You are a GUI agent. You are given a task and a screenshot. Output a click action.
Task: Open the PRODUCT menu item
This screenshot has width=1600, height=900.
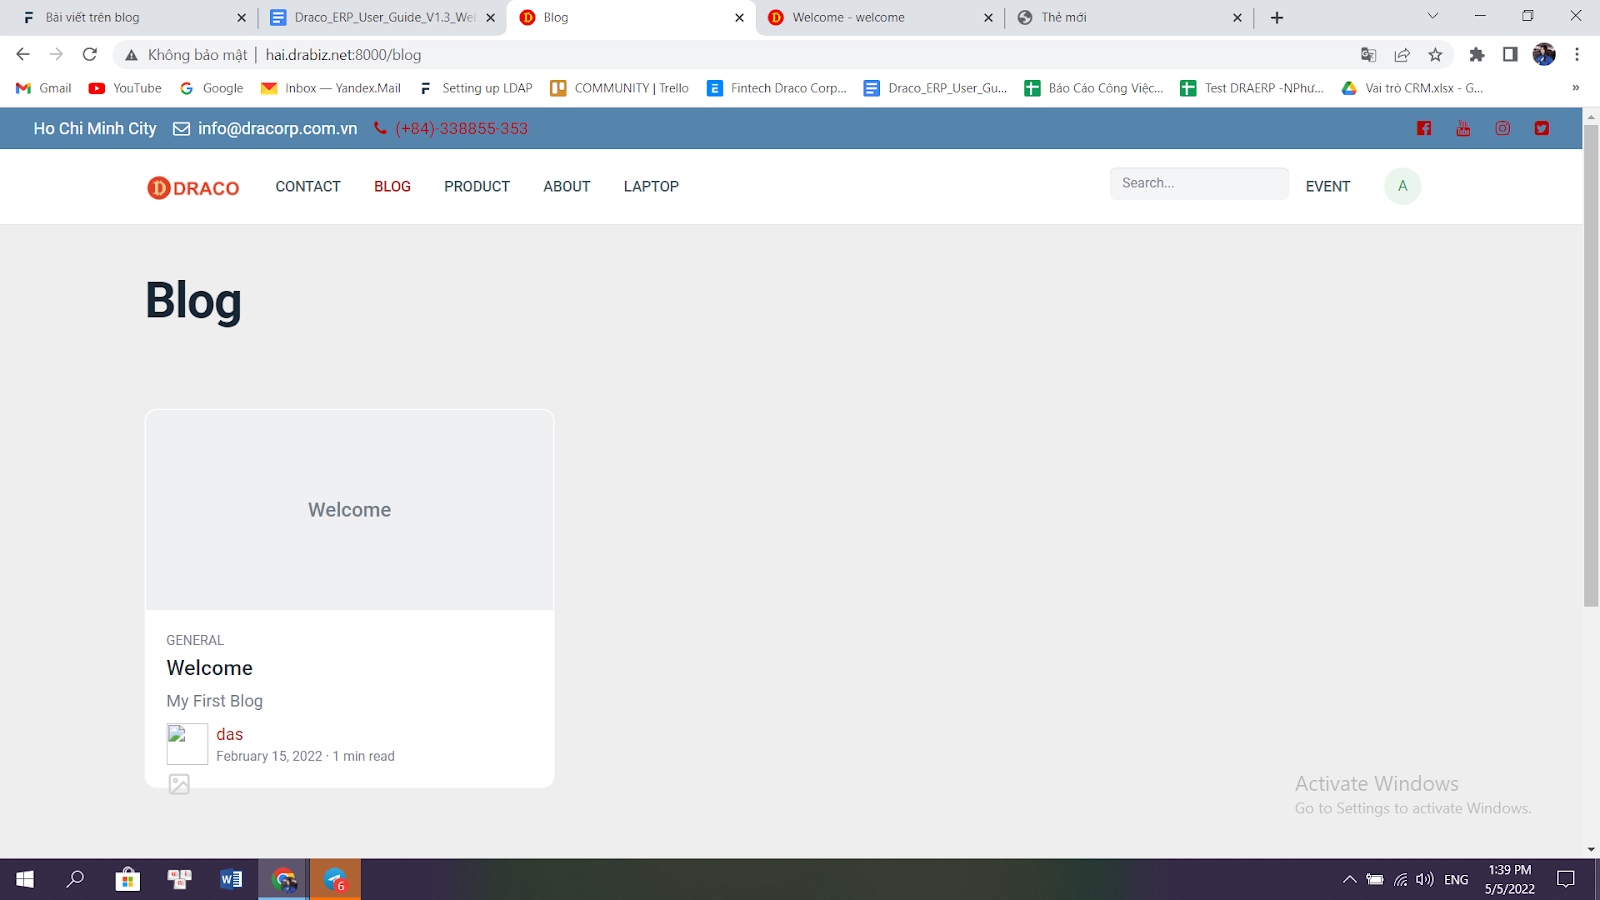point(477,186)
